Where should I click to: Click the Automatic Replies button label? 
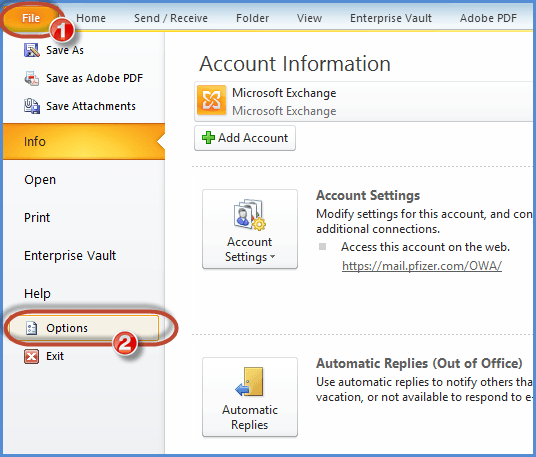250,417
